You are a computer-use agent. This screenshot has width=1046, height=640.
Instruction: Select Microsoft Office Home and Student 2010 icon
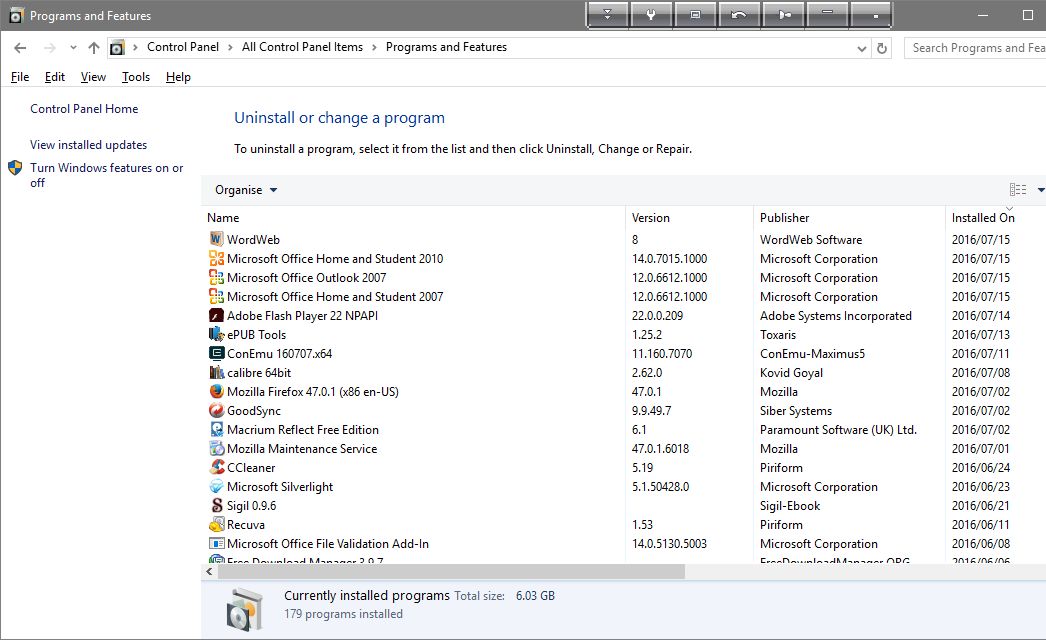coord(216,258)
